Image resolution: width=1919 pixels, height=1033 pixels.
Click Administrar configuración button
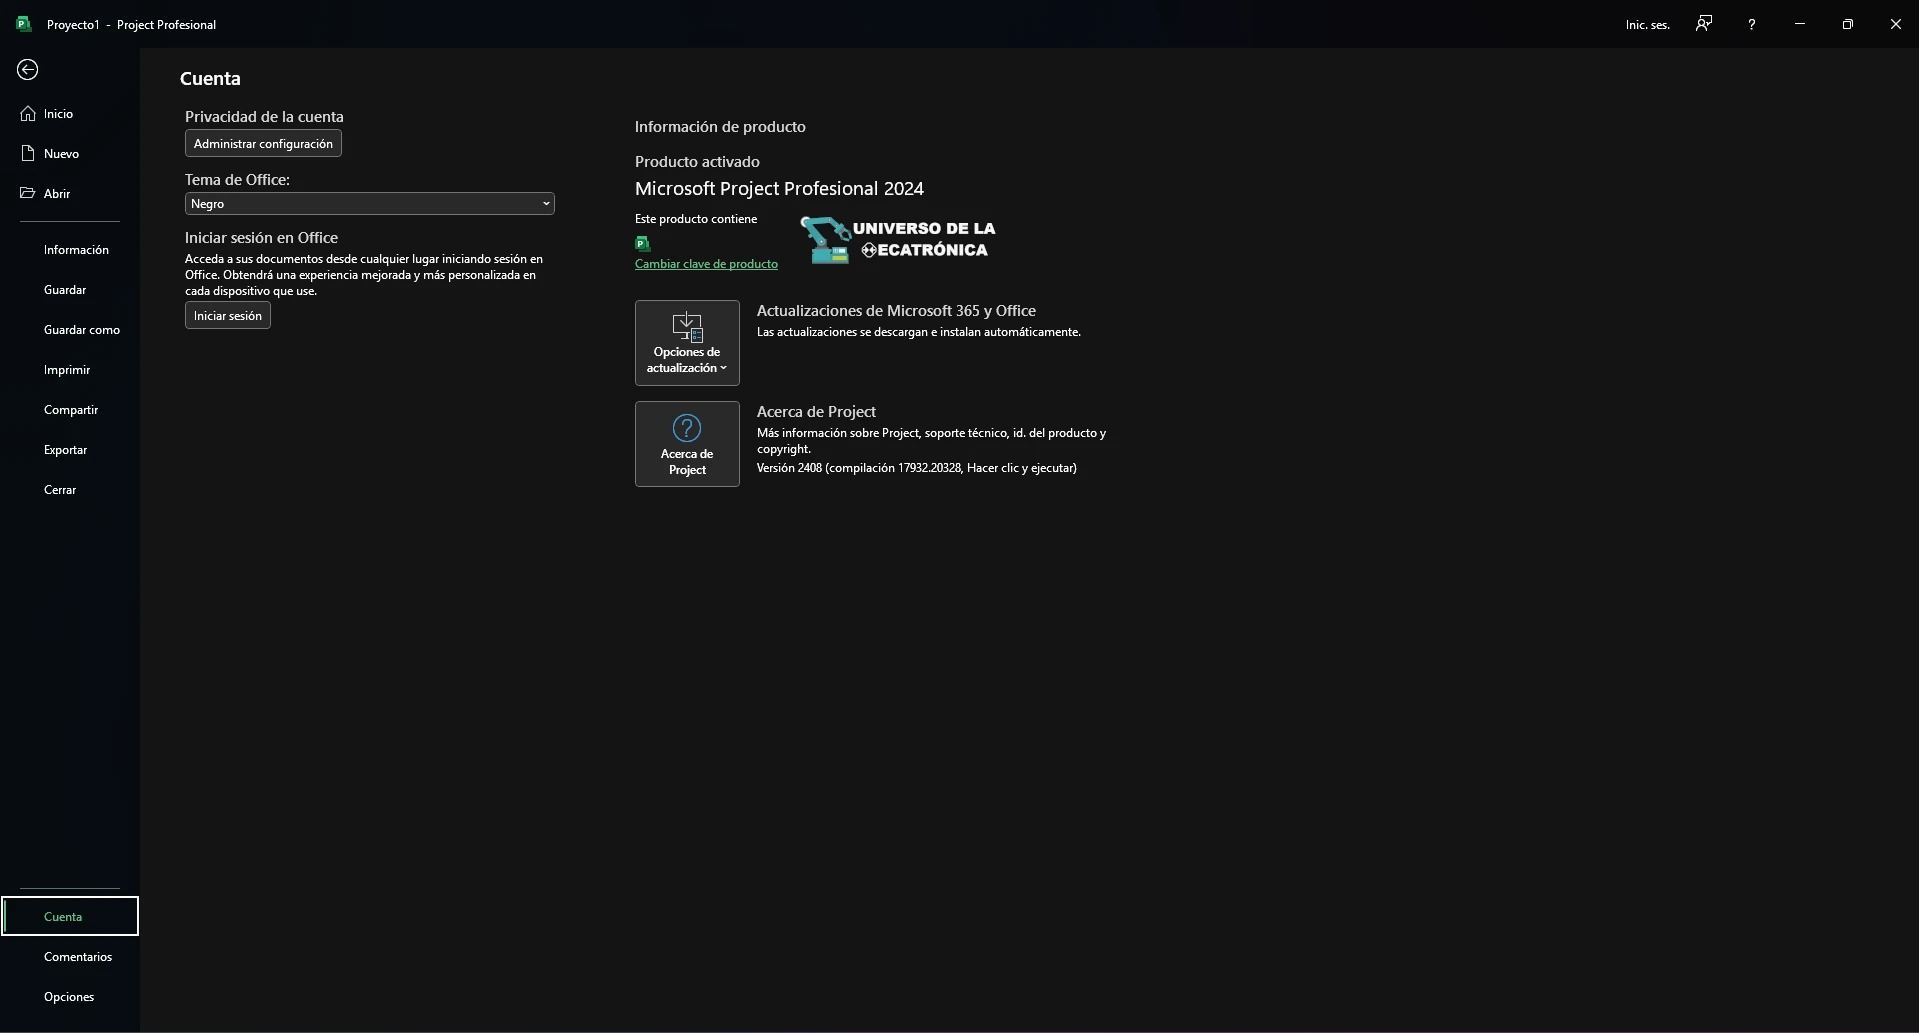pyautogui.click(x=263, y=143)
